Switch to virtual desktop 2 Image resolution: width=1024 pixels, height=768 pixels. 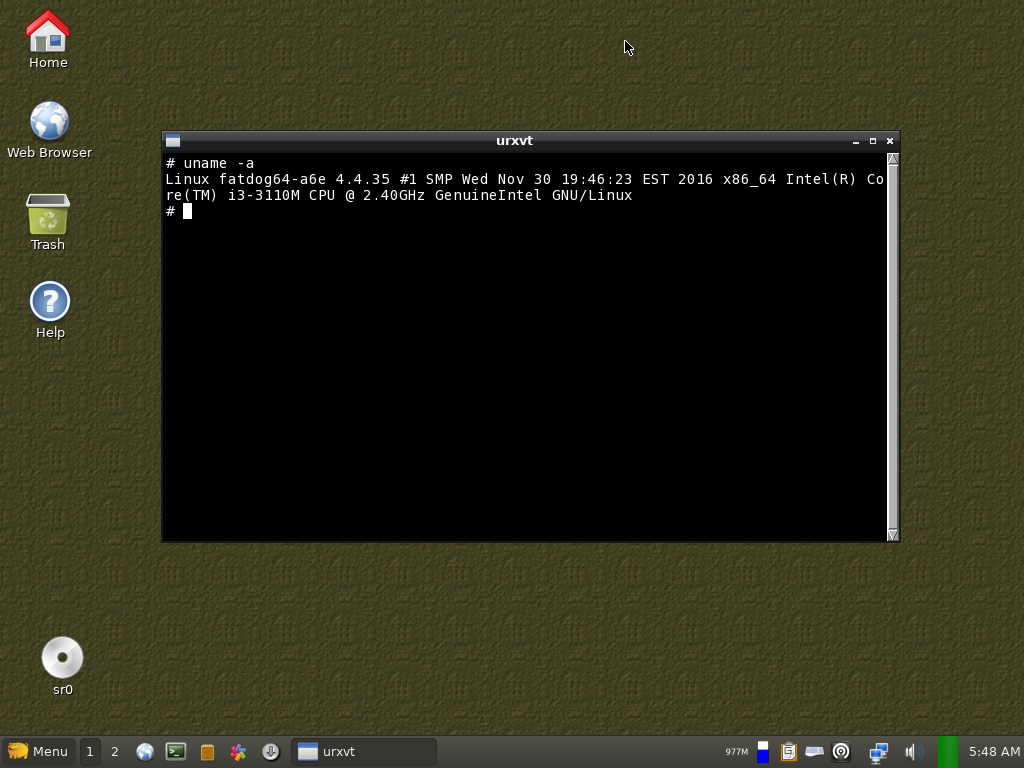[114, 752]
